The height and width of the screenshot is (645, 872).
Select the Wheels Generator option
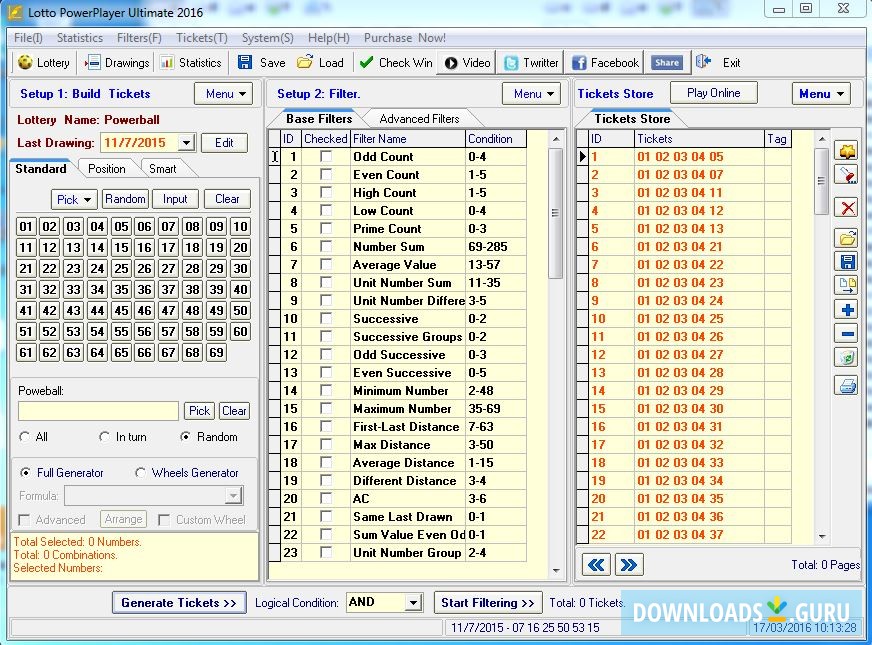[x=140, y=473]
